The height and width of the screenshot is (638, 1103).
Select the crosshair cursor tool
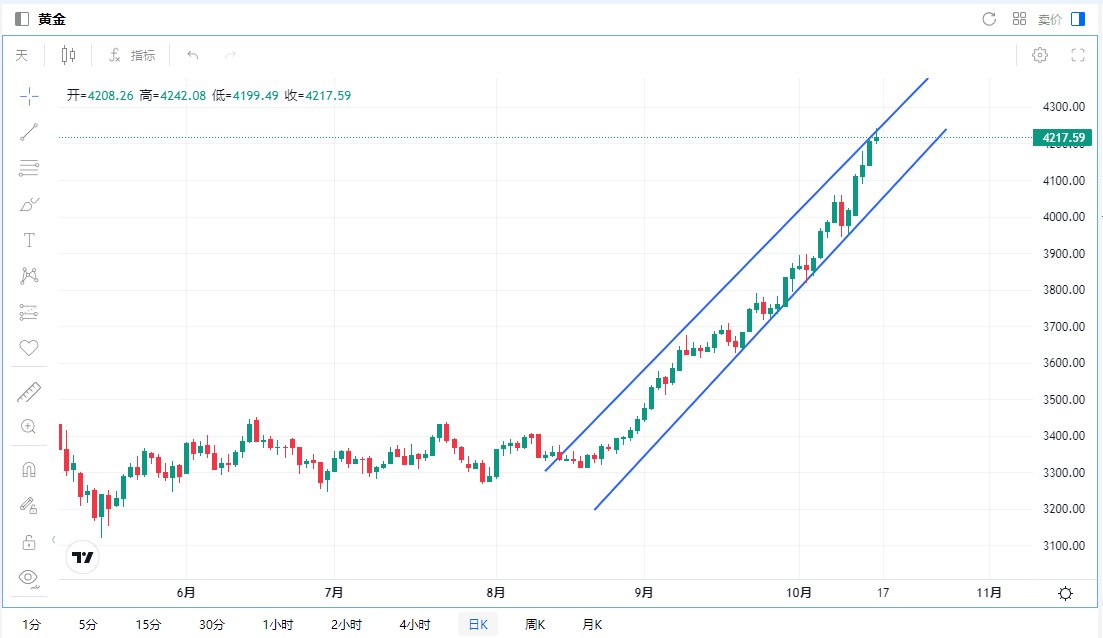29,95
